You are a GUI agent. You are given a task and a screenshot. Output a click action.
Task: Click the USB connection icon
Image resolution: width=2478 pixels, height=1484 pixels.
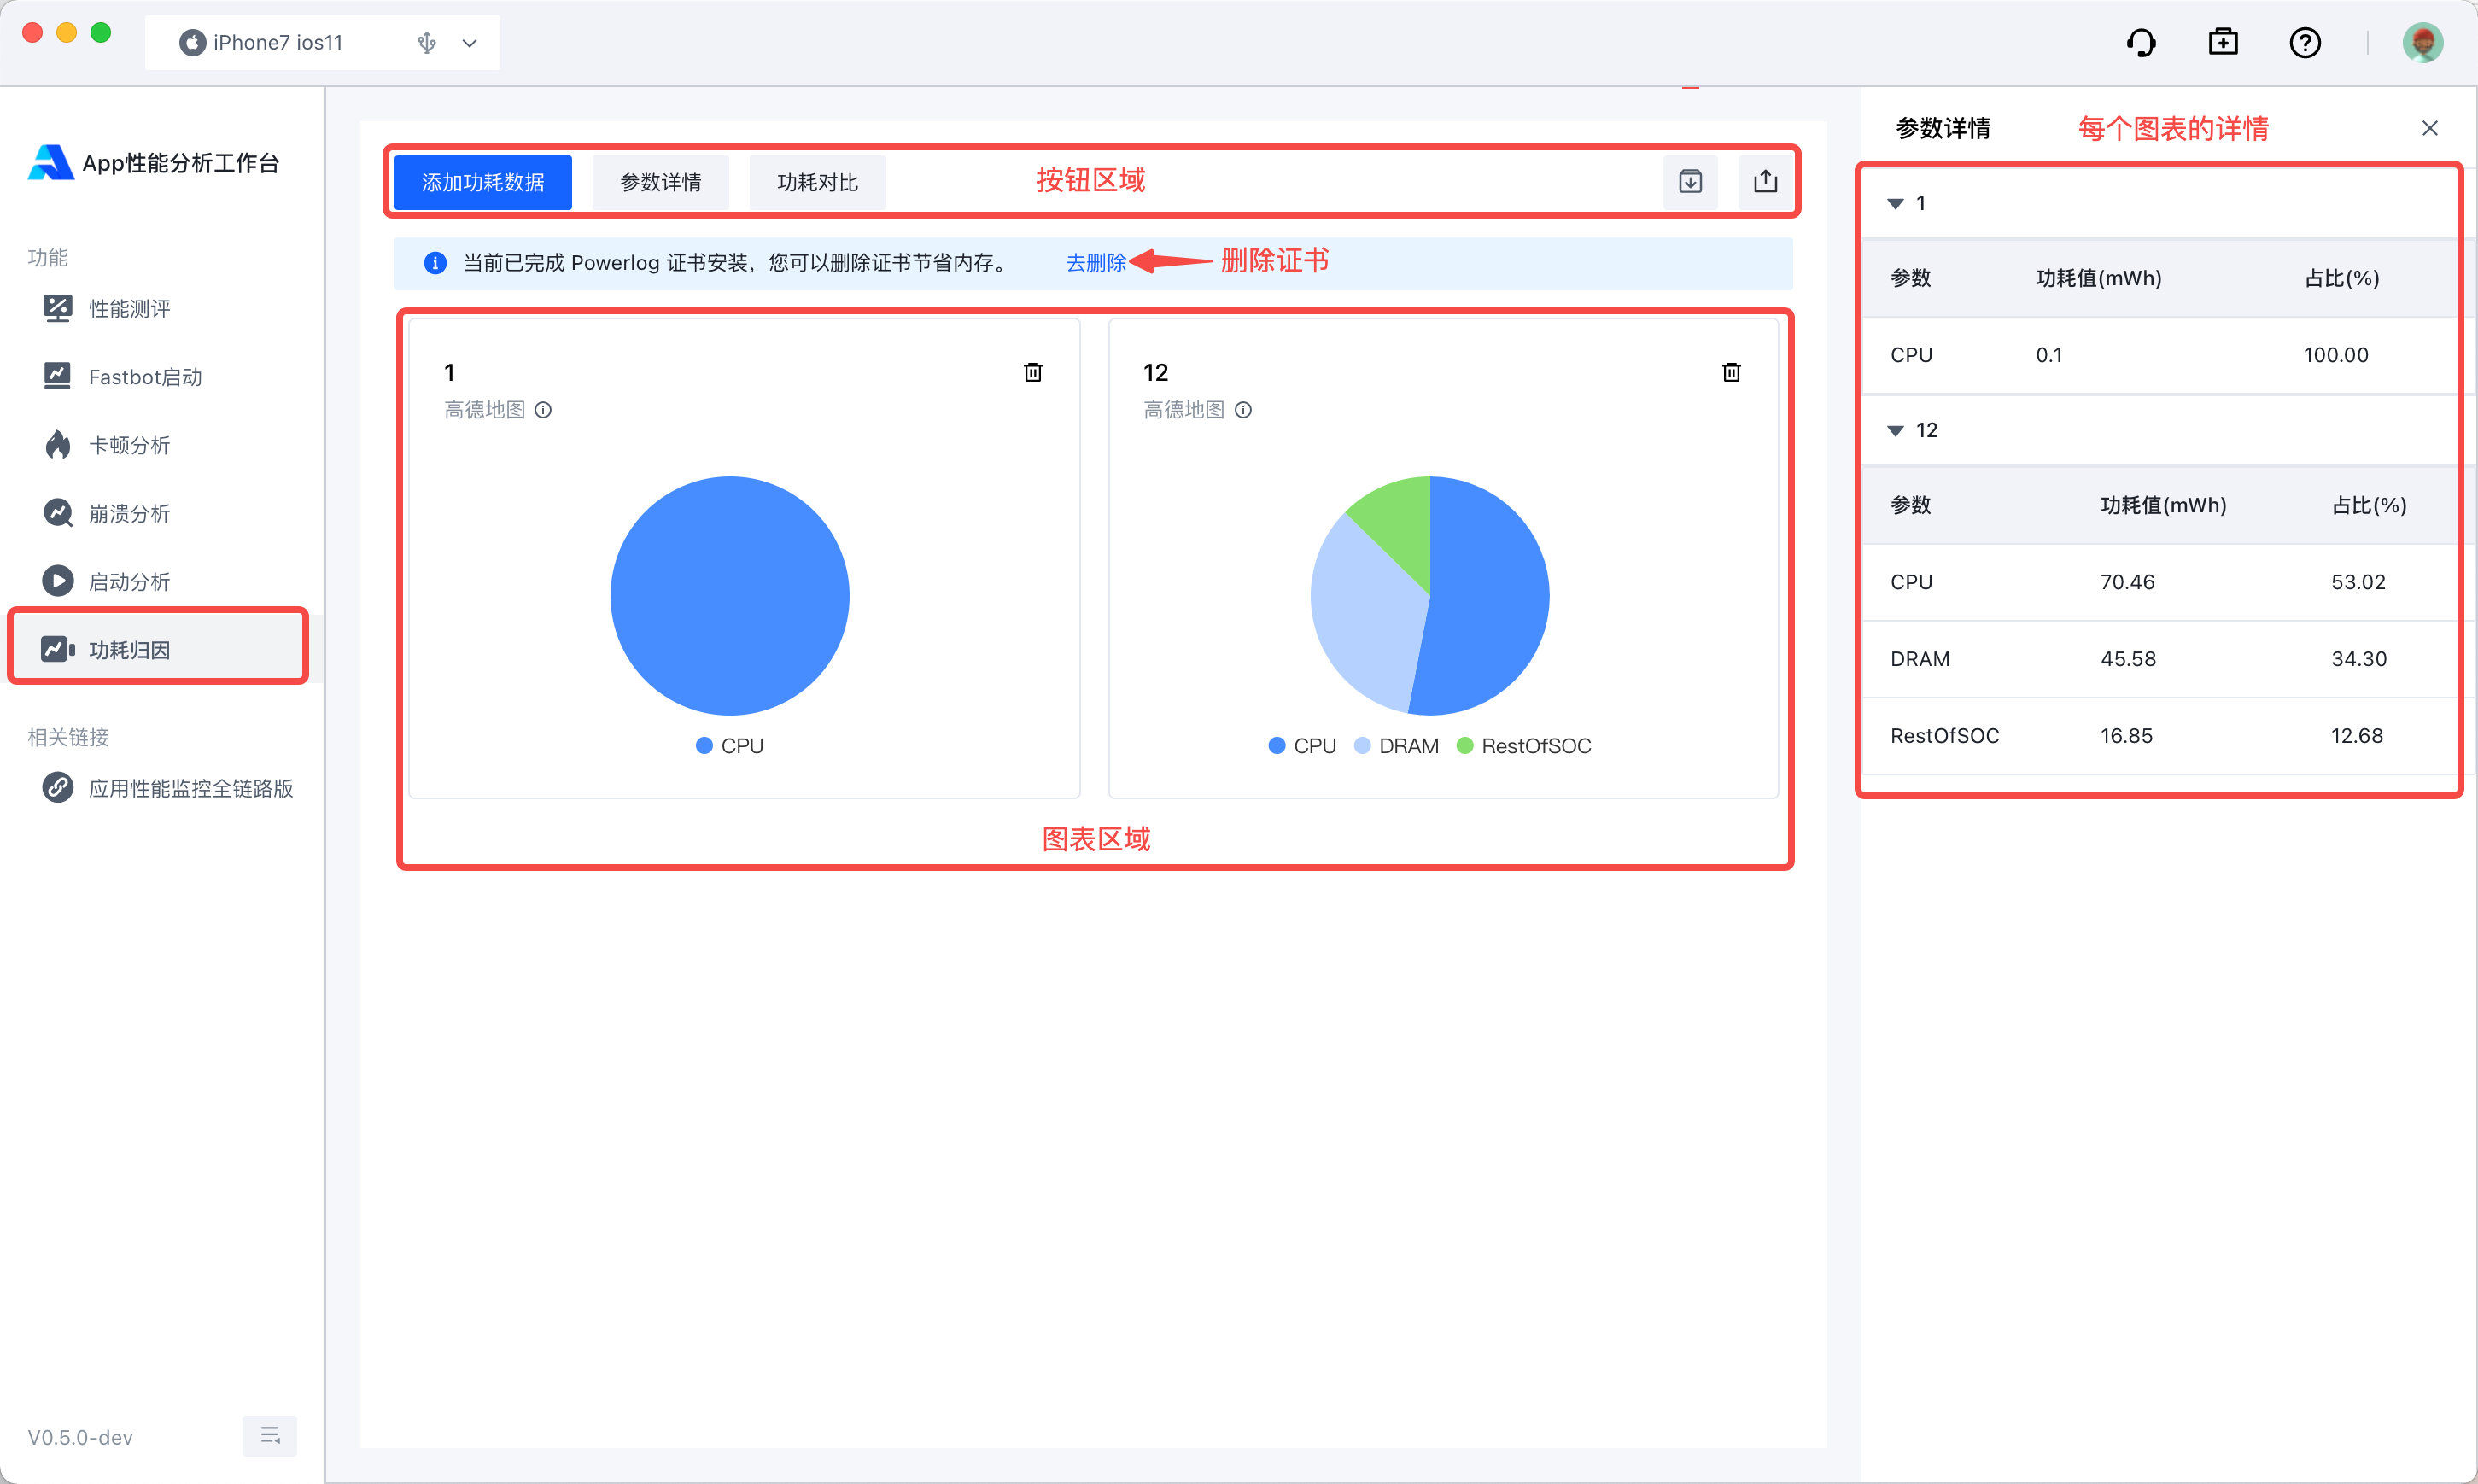[x=427, y=43]
